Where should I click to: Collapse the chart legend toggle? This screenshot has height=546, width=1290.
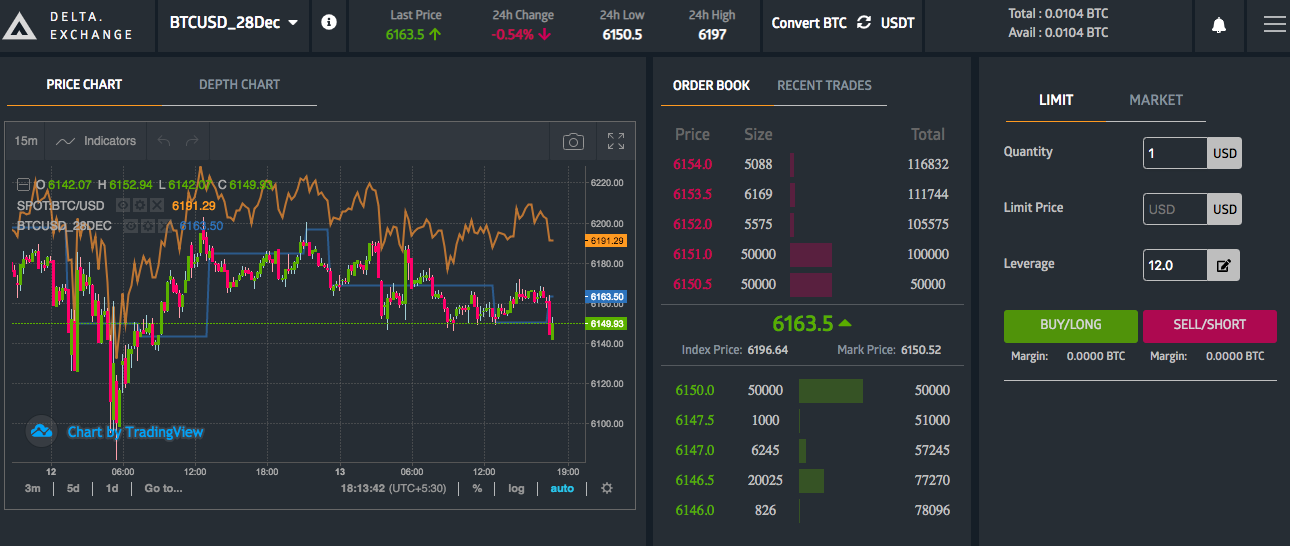[x=23, y=184]
